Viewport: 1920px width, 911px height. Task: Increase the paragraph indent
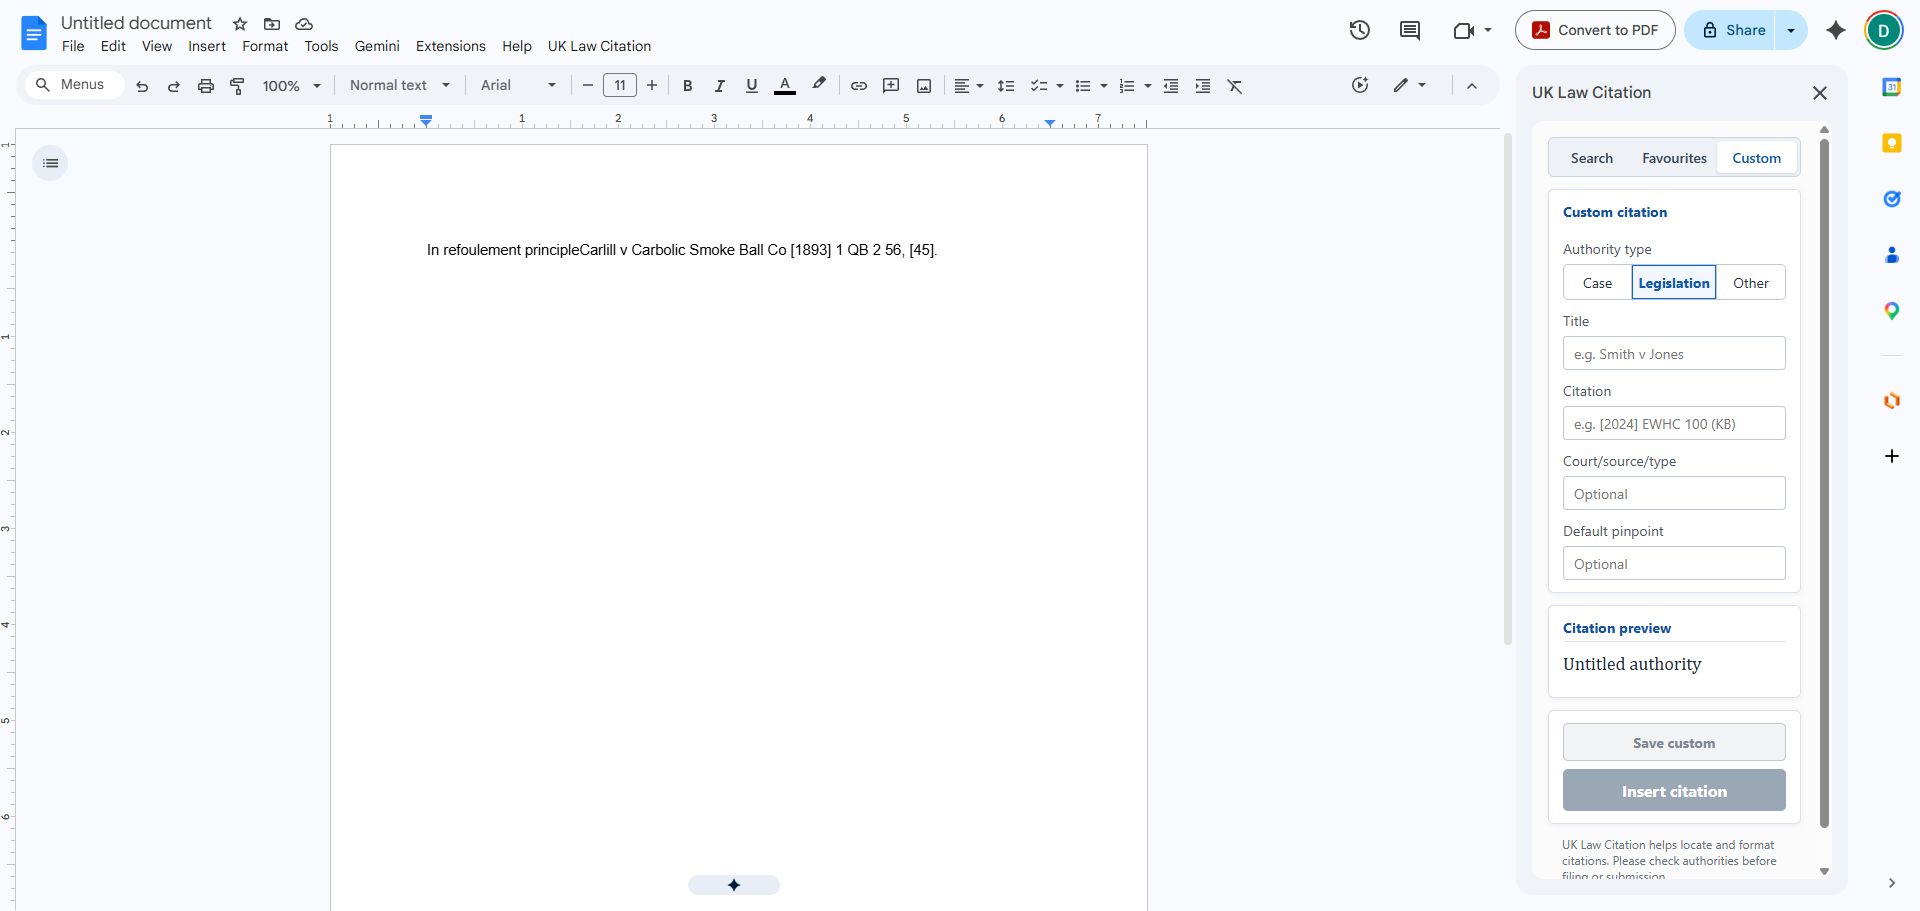click(1203, 86)
